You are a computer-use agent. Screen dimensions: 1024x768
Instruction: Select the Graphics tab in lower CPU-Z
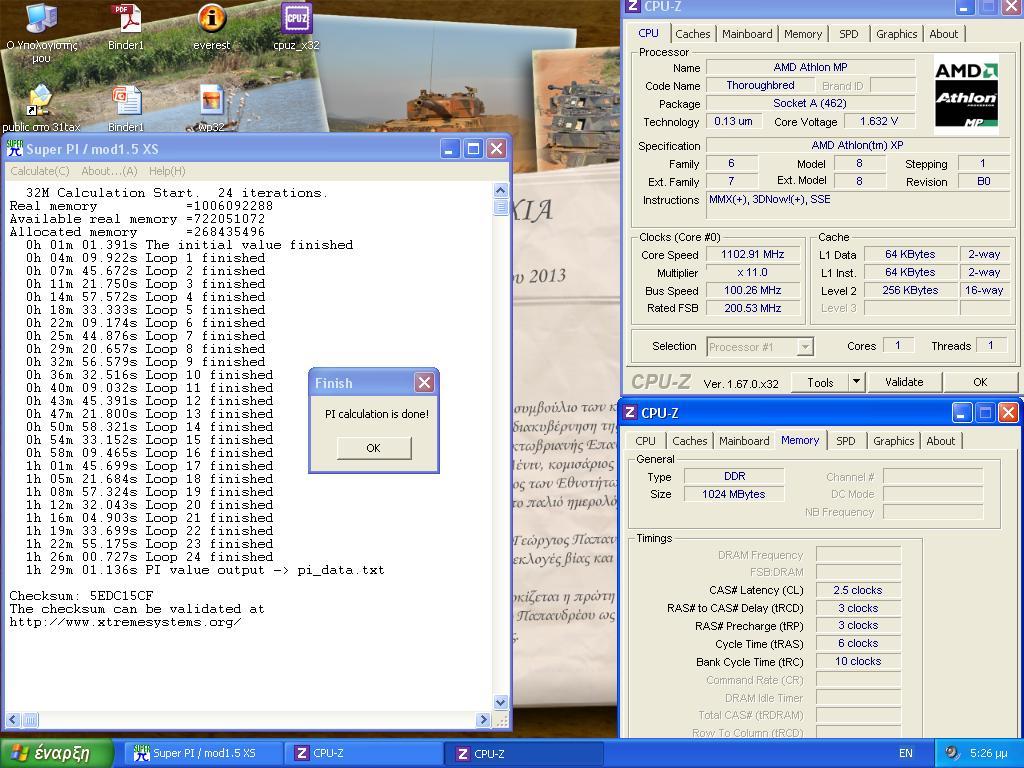point(893,441)
